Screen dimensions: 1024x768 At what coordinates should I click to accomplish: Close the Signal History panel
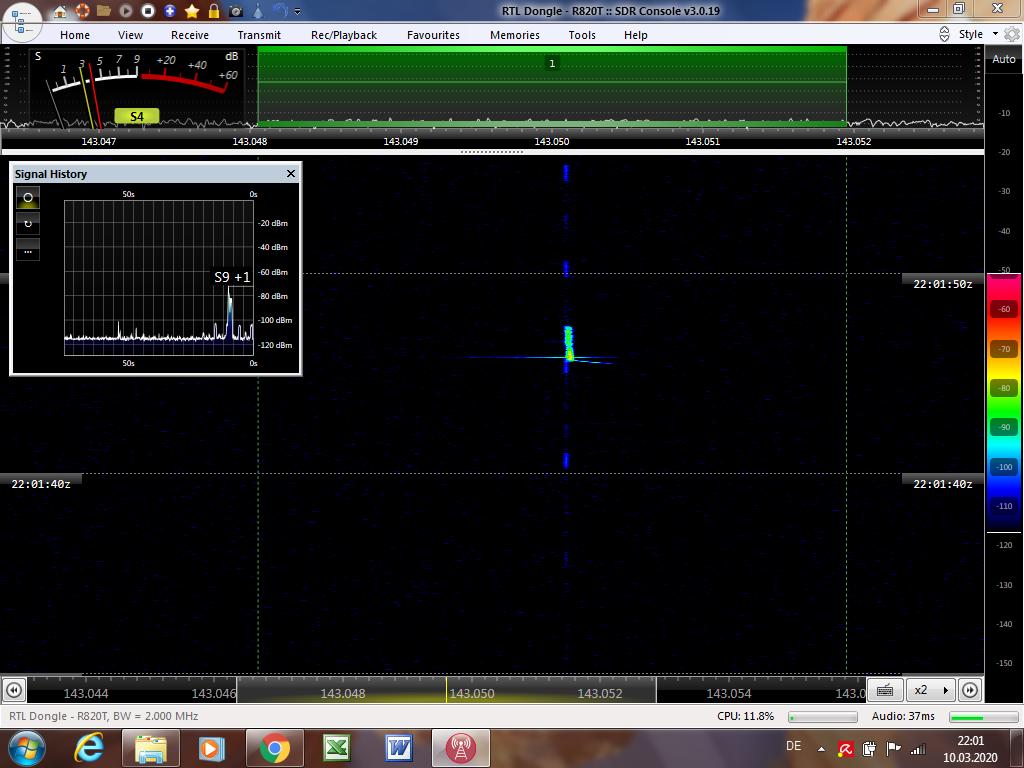click(291, 174)
